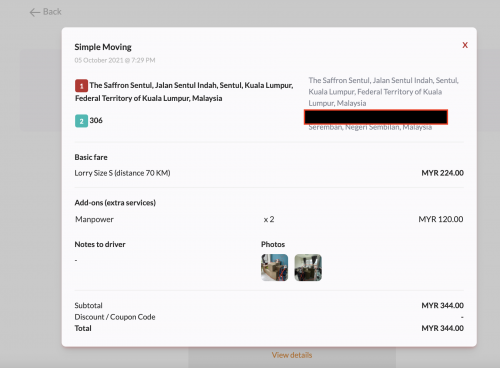500x368 pixels.
Task: Close the Simple Moving dialog with X
Action: [x=465, y=45]
